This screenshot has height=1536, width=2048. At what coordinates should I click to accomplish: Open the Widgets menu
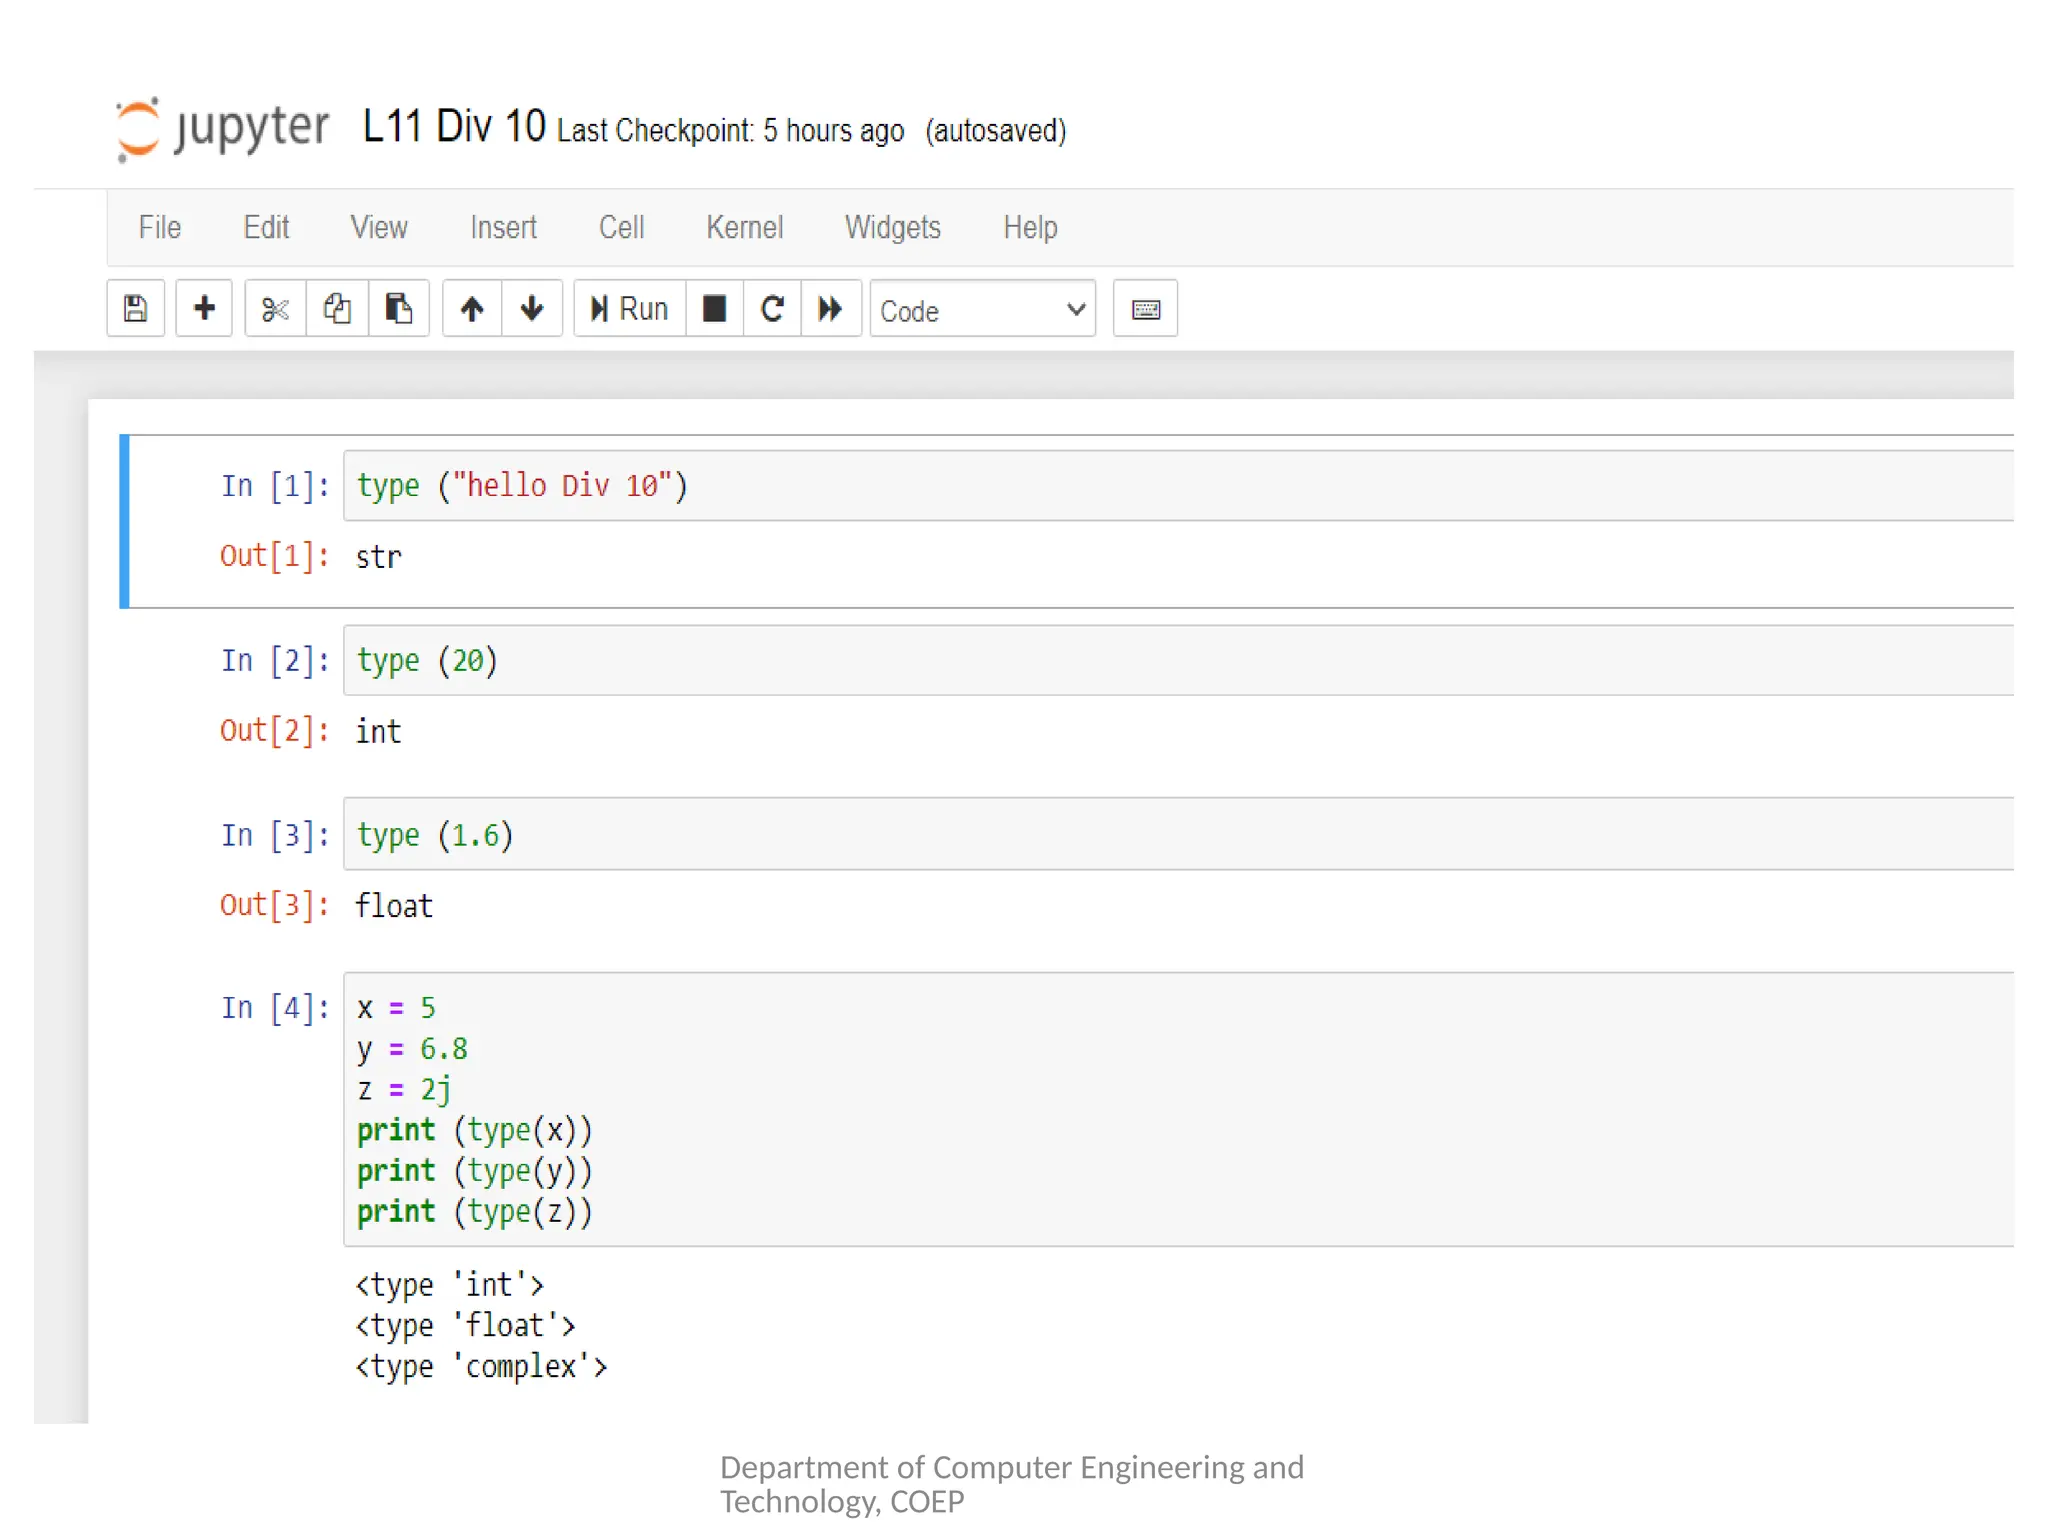coord(892,228)
